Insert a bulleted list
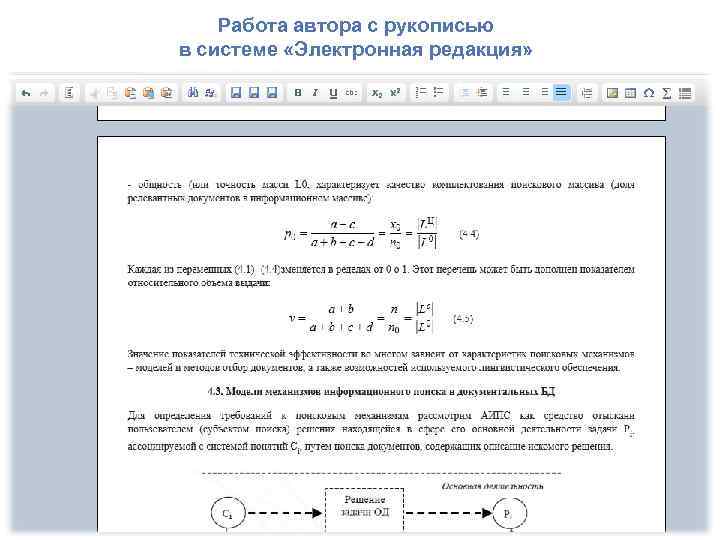This screenshot has height=540, width=720. click(439, 92)
